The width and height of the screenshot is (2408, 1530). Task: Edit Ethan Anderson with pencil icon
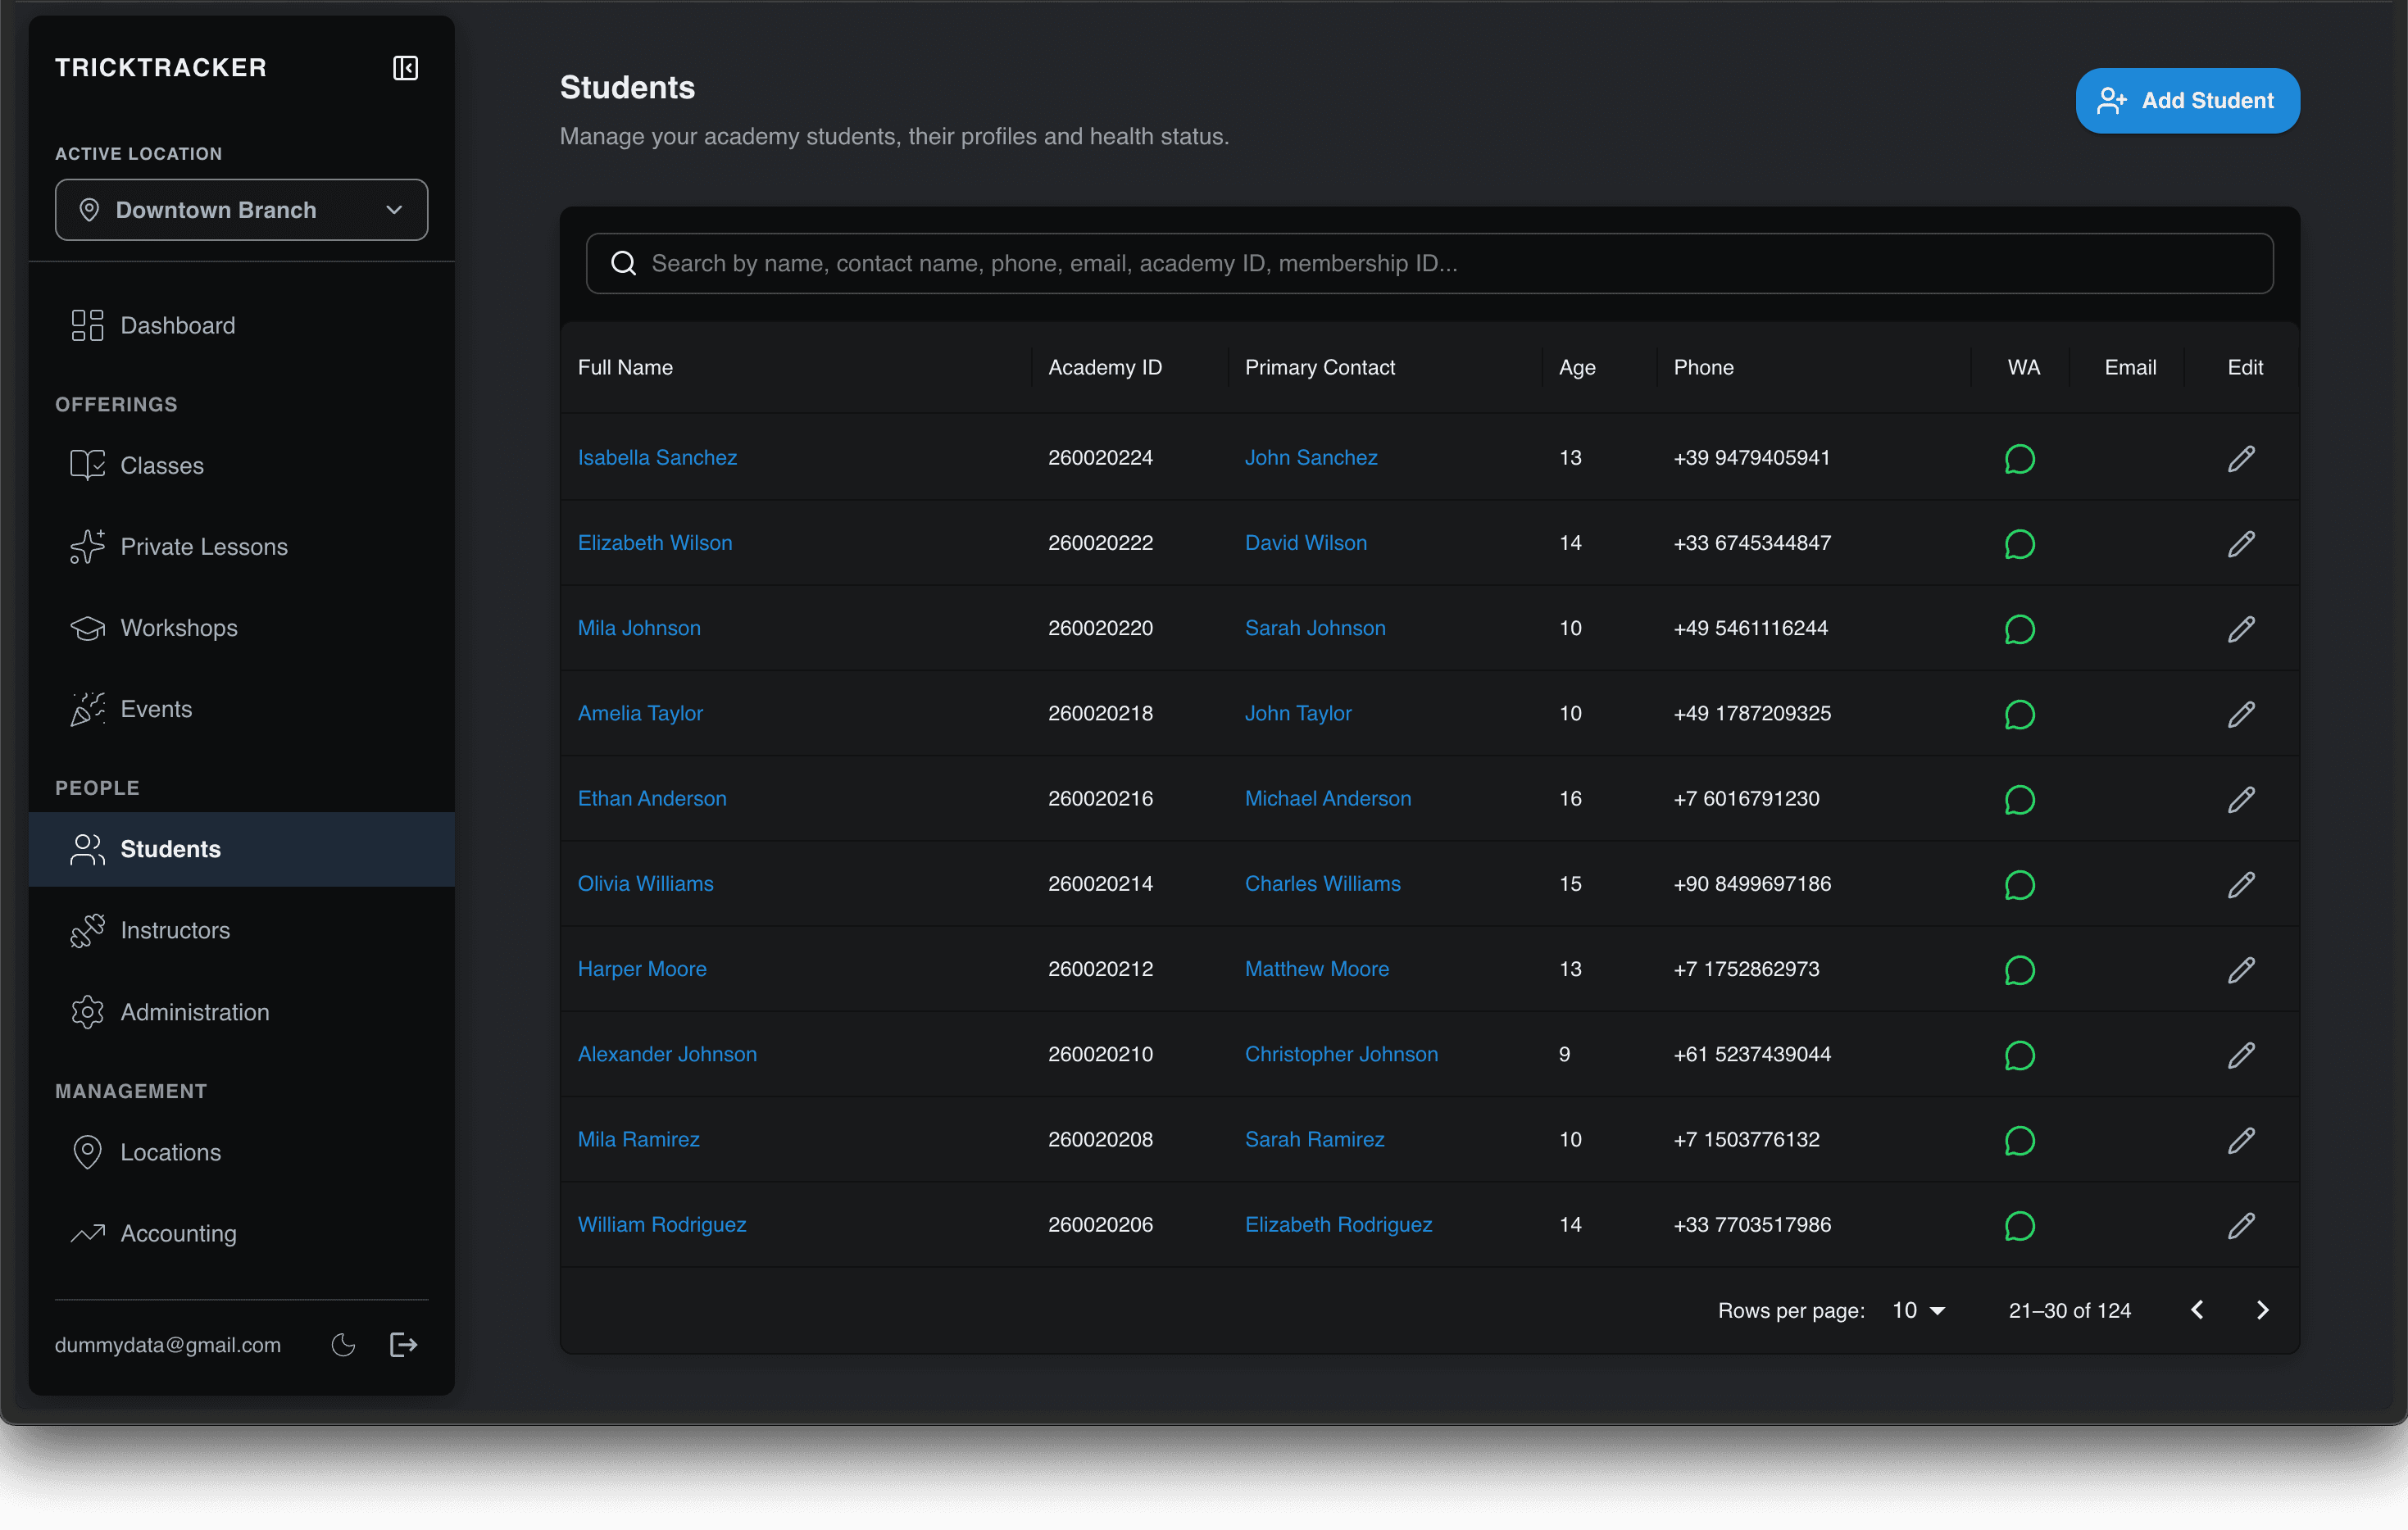pyautogui.click(x=2241, y=799)
